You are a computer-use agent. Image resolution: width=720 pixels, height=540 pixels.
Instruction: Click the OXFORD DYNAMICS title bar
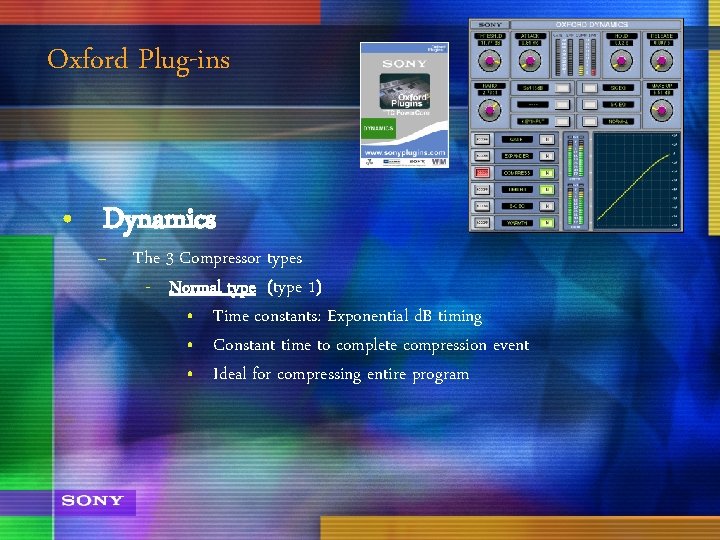click(596, 24)
